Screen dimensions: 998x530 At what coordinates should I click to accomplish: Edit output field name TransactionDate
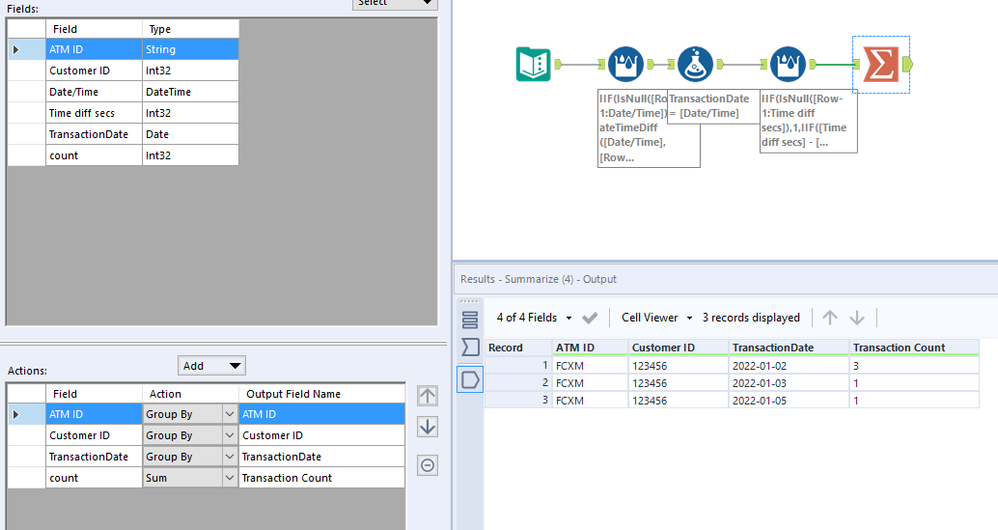pos(321,457)
